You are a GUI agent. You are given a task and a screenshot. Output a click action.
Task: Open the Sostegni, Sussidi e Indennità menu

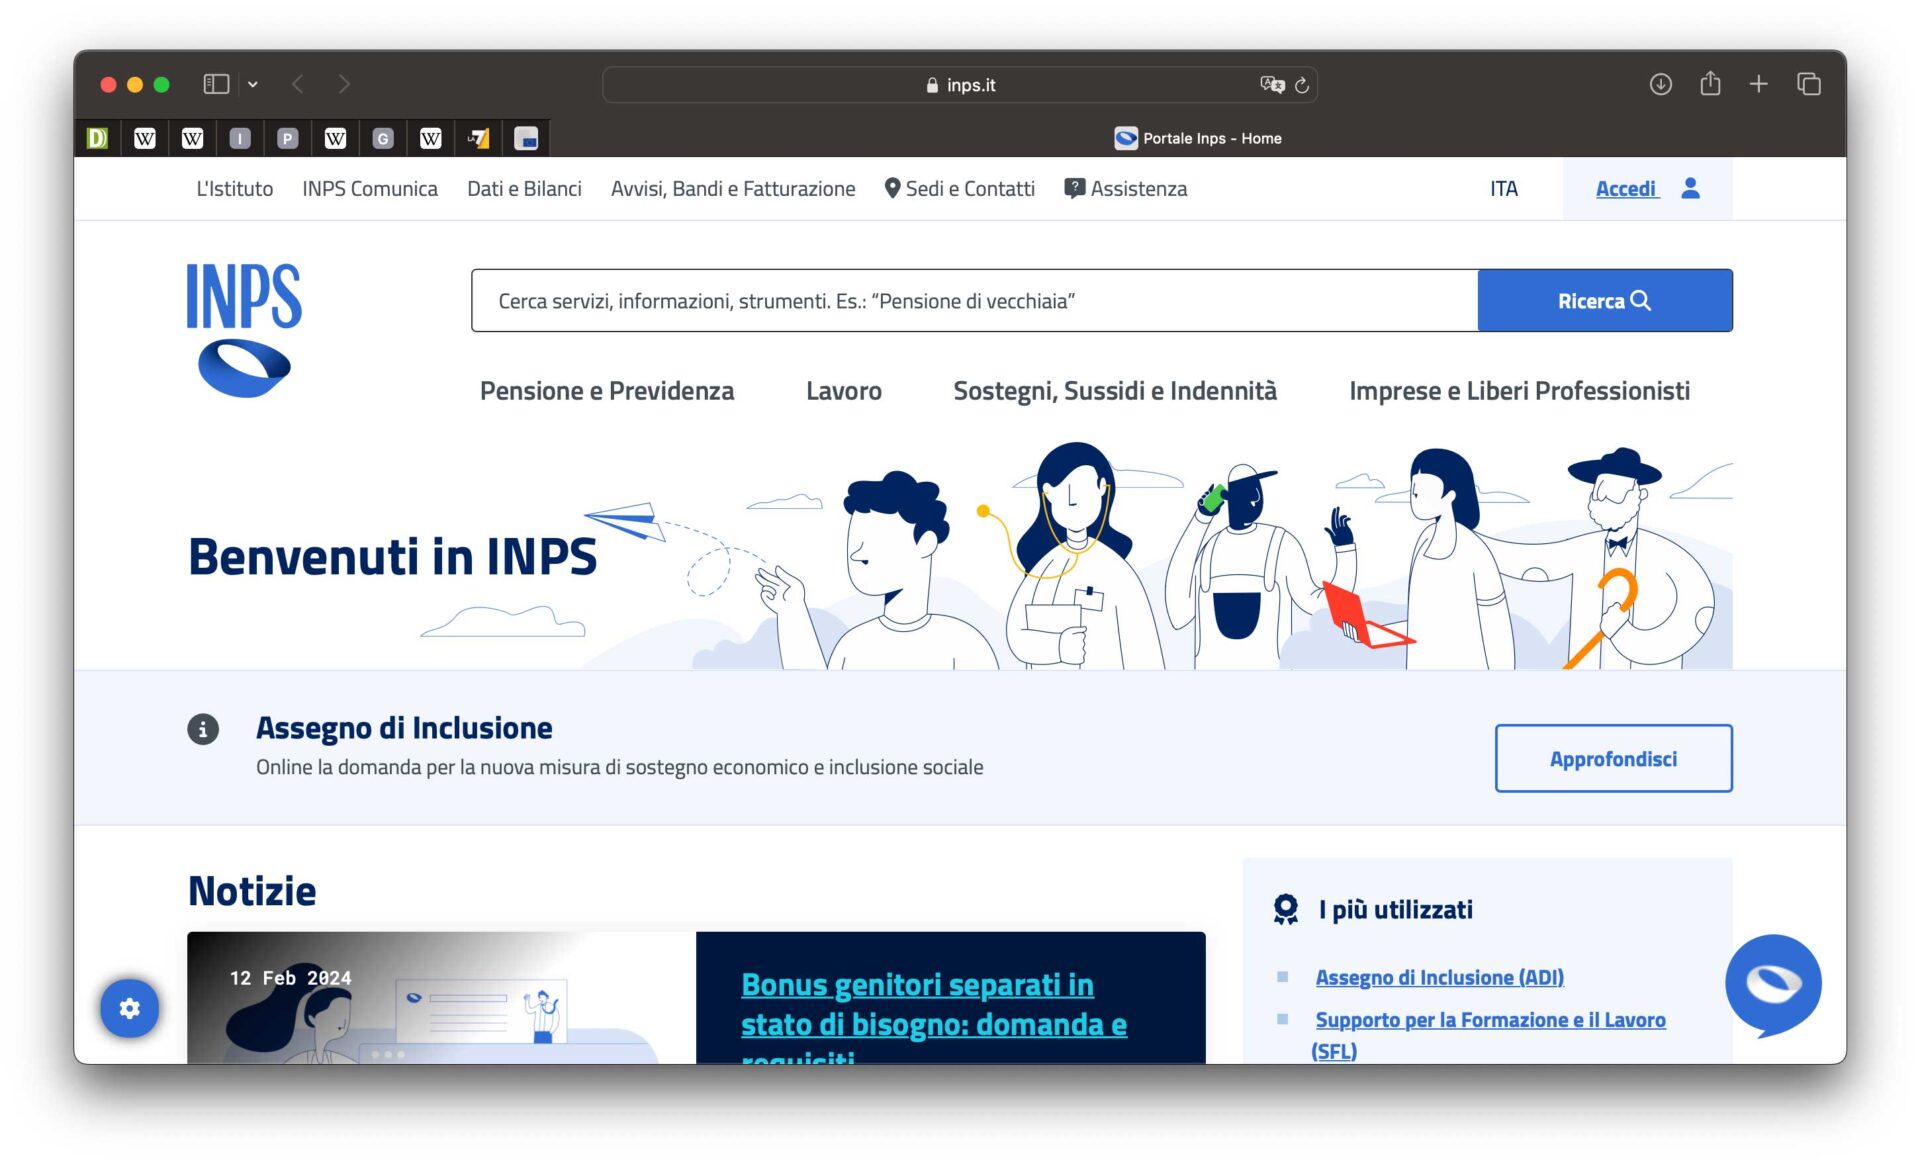pyautogui.click(x=1115, y=391)
